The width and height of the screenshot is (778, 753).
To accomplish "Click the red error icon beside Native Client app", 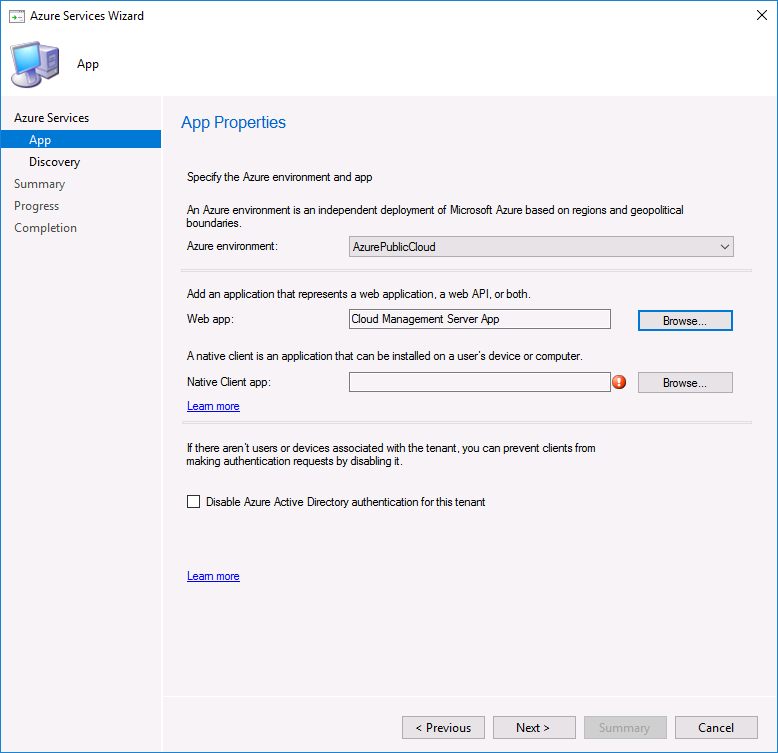I will pos(619,382).
